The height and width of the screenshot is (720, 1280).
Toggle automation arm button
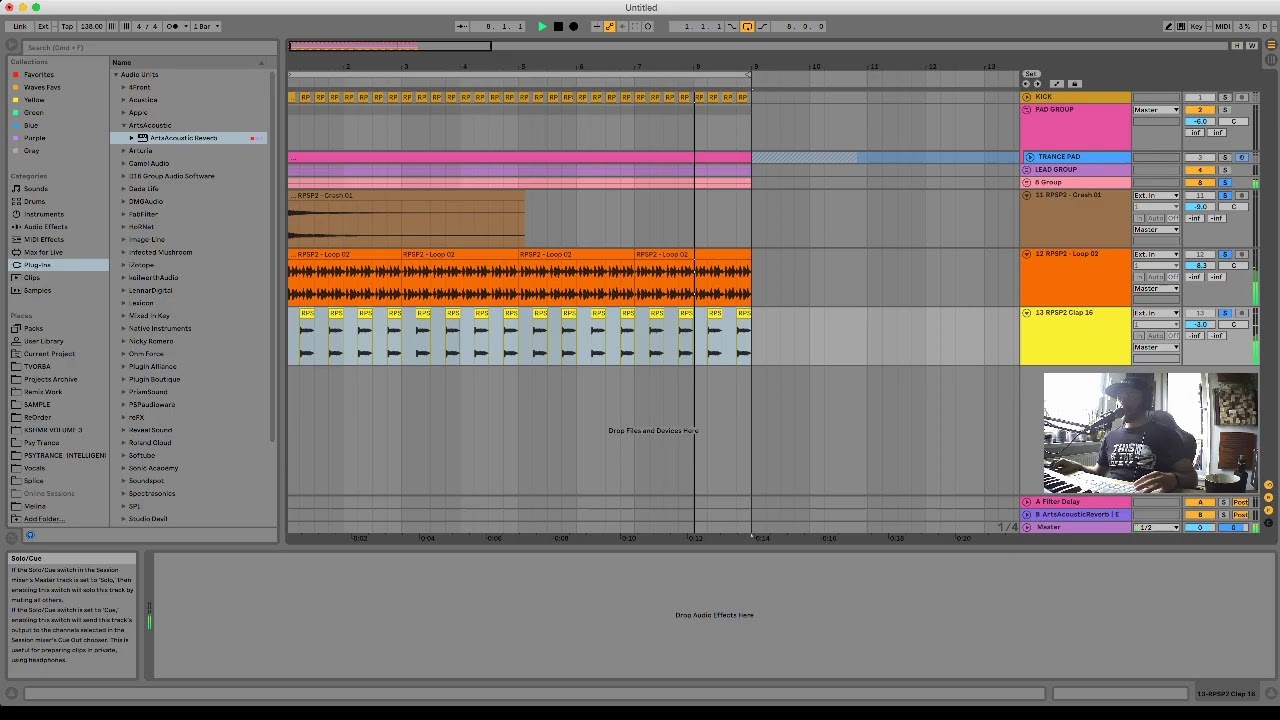point(609,26)
